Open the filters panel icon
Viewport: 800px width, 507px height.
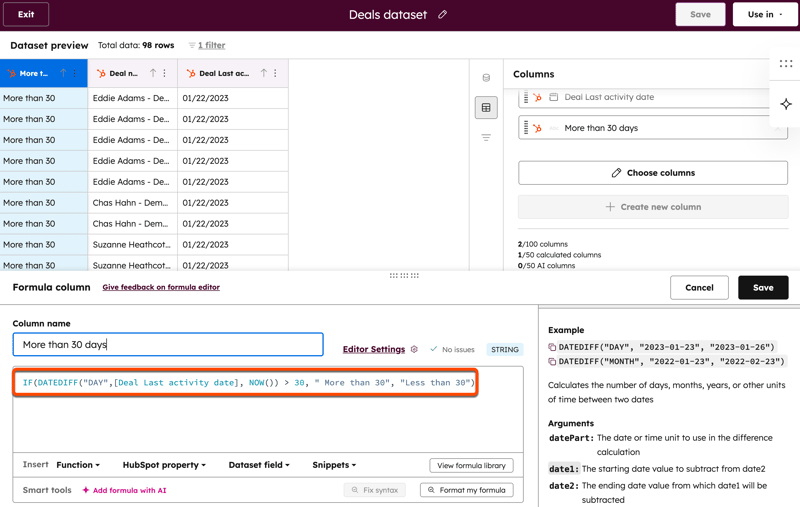coord(486,138)
